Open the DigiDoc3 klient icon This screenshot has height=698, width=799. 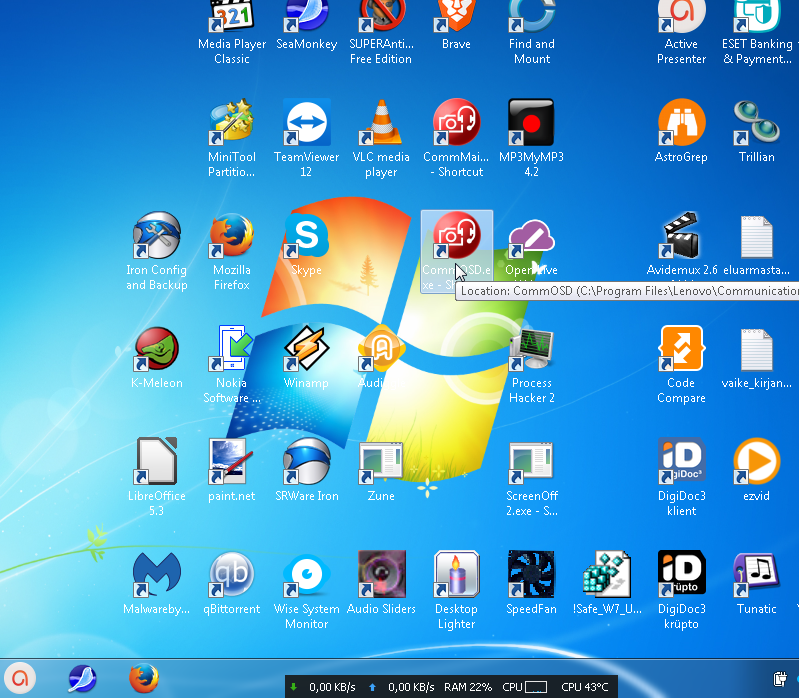681,461
